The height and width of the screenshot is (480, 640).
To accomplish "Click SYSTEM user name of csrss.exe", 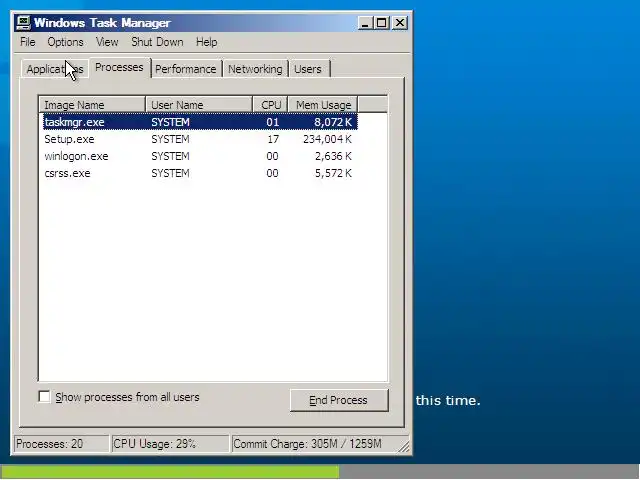I will (170, 173).
